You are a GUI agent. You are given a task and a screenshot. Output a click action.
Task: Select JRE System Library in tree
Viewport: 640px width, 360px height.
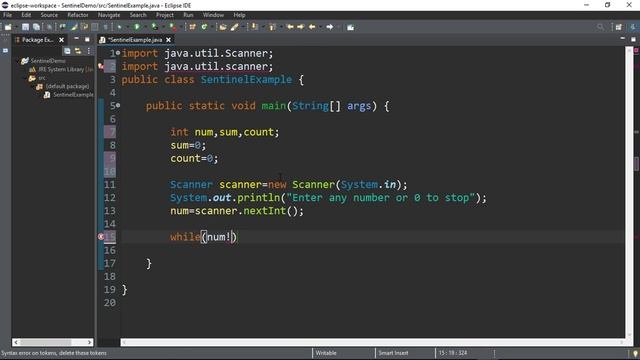tap(61, 69)
